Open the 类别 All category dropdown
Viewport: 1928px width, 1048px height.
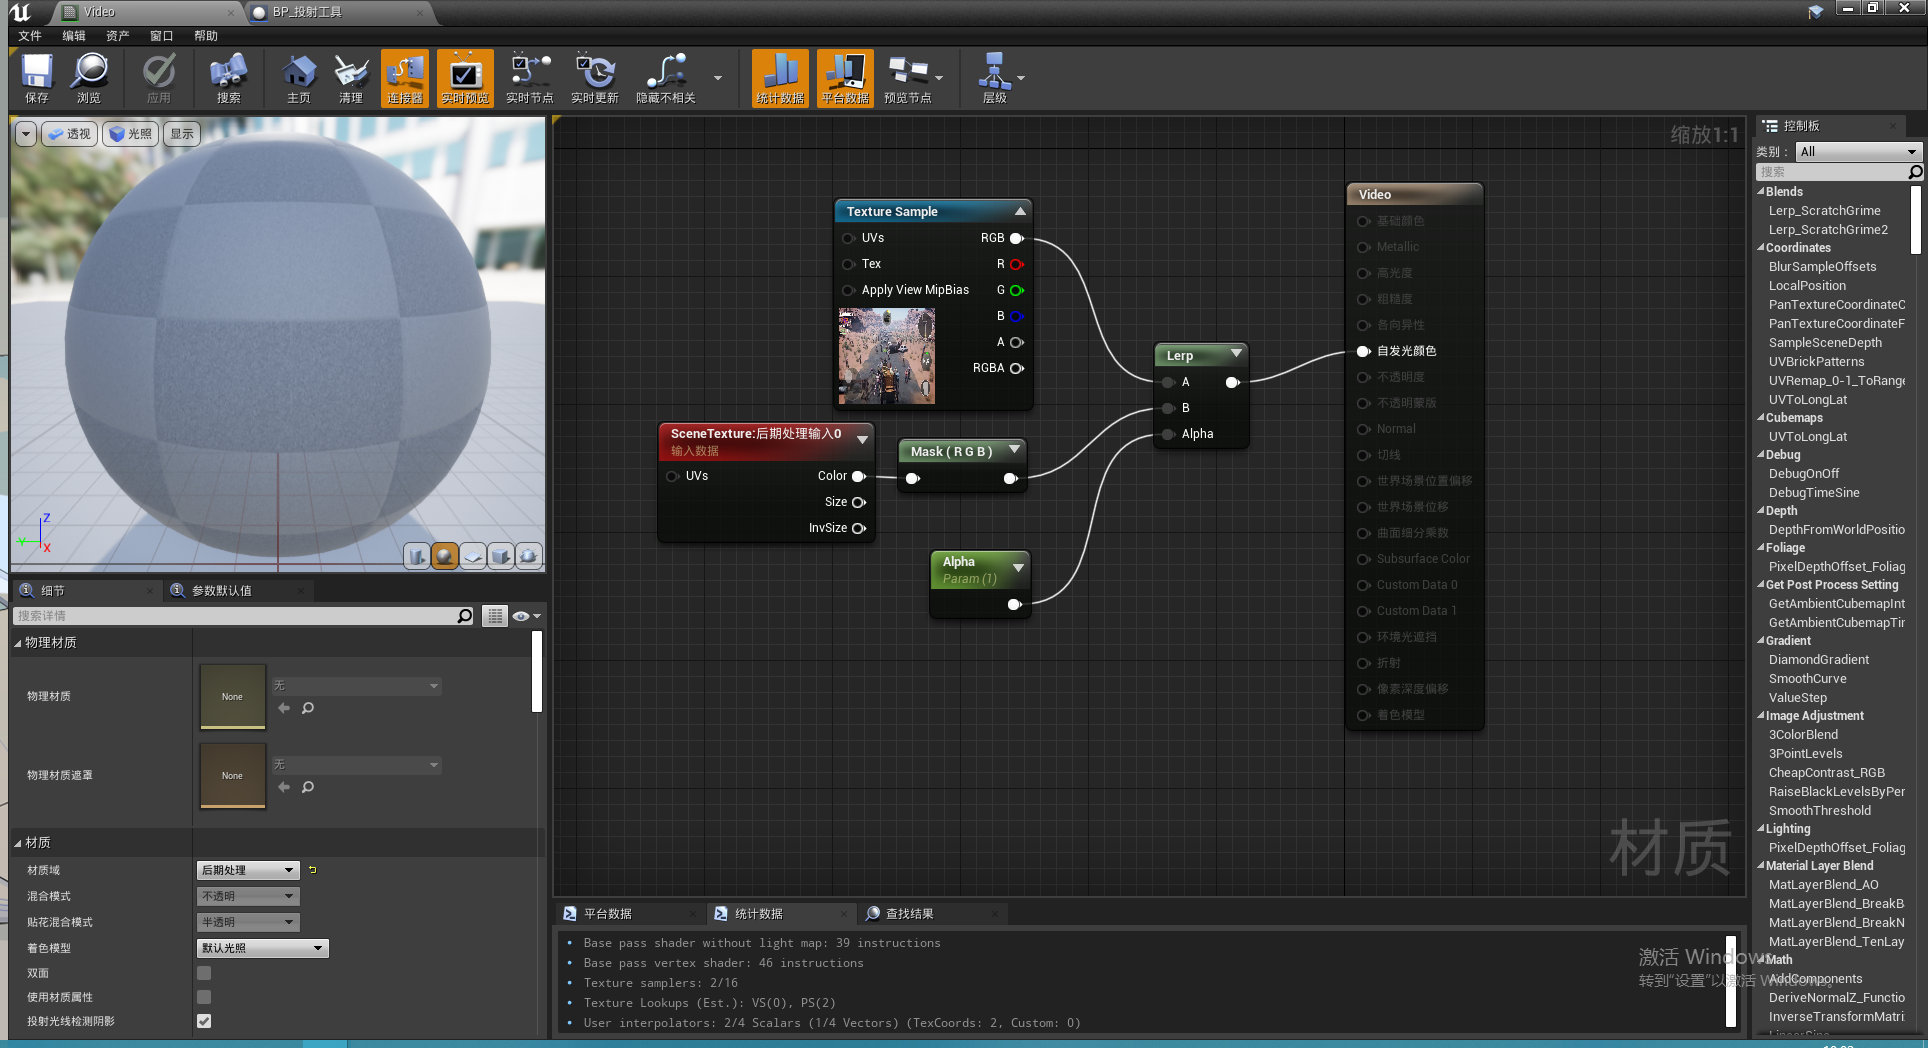tap(1859, 152)
